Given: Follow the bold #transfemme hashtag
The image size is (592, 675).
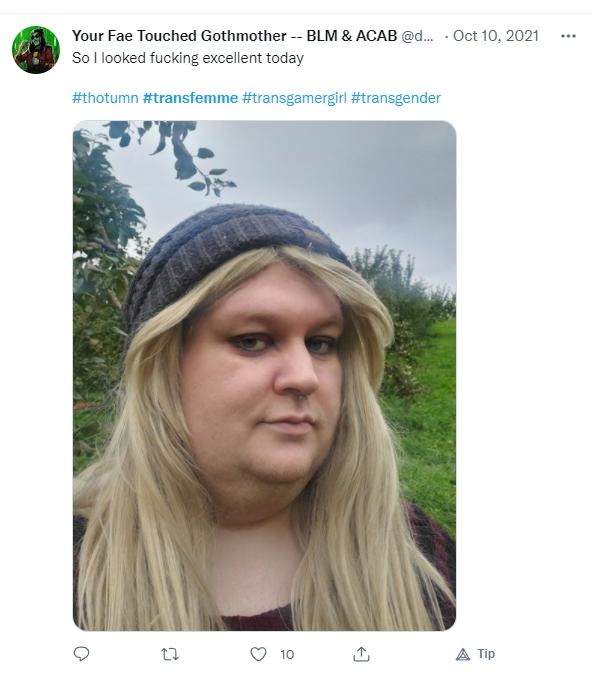Looking at the screenshot, I should click(x=190, y=98).
